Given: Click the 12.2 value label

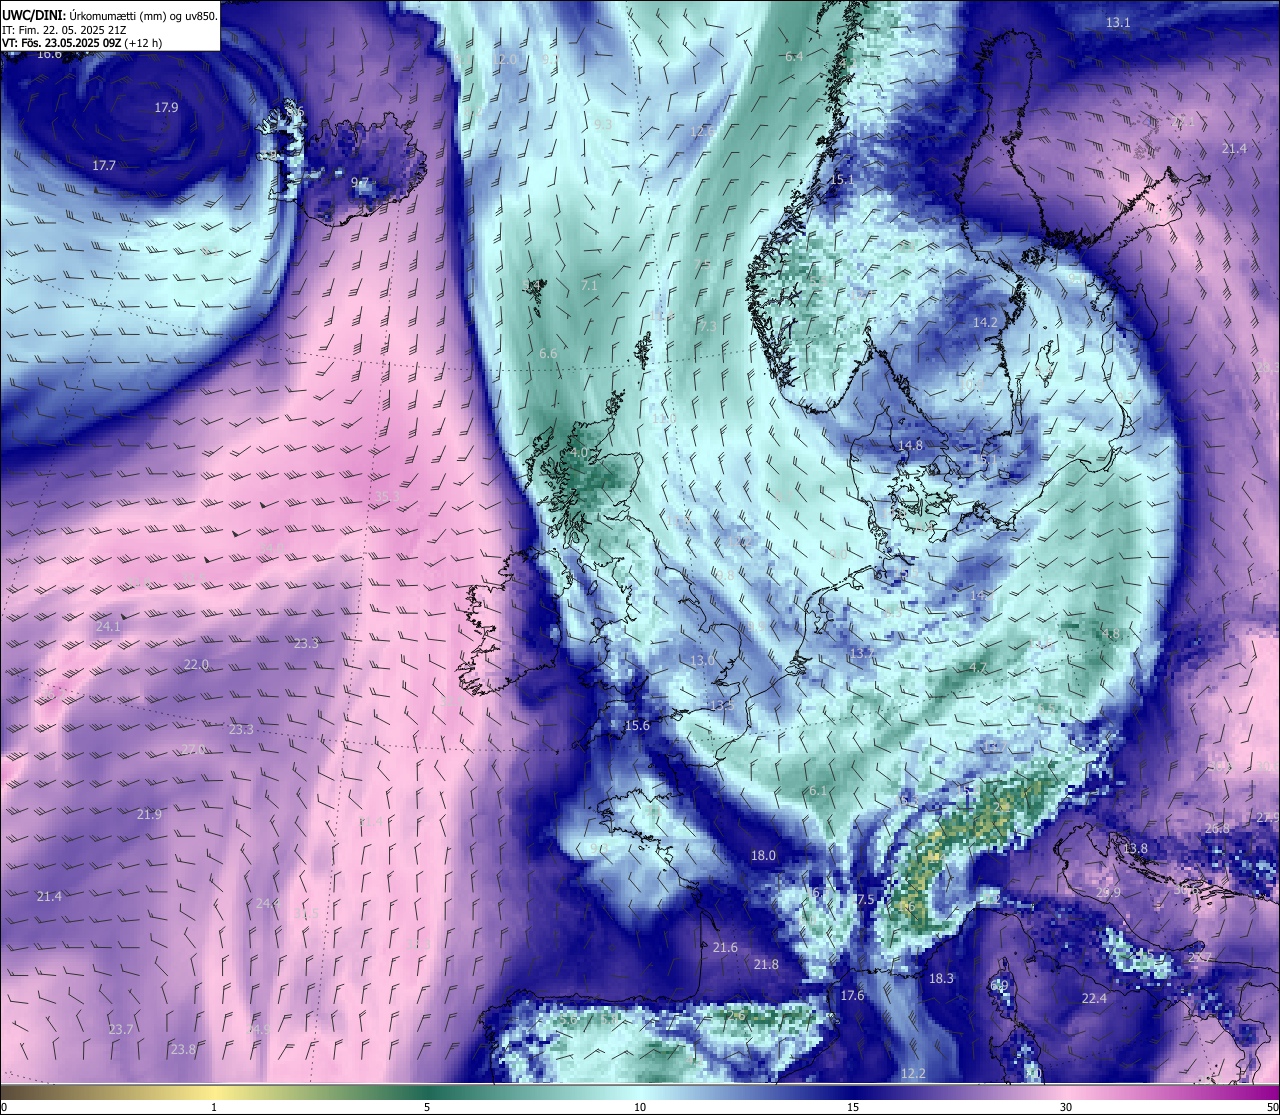Looking at the screenshot, I should pos(913,1074).
